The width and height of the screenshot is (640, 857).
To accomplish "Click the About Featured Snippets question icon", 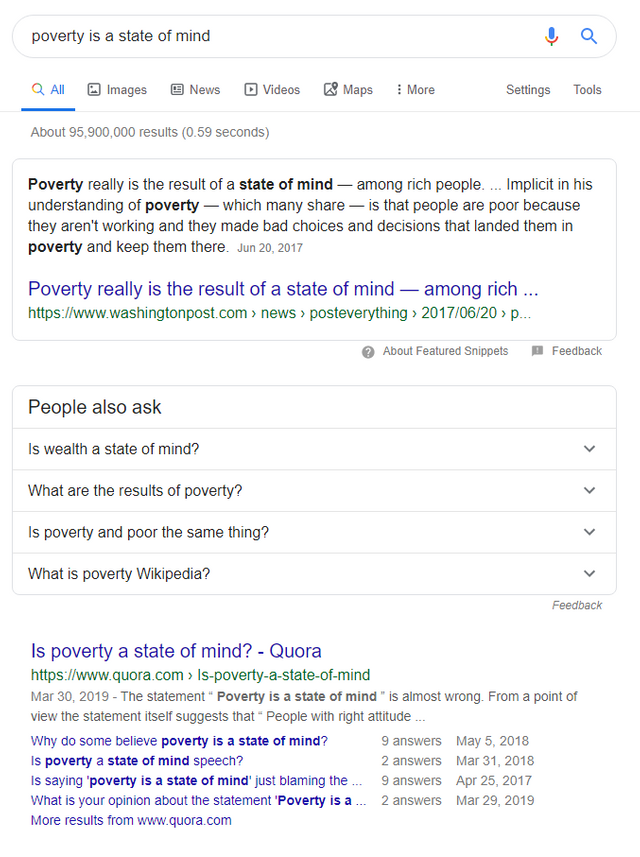I will point(368,351).
